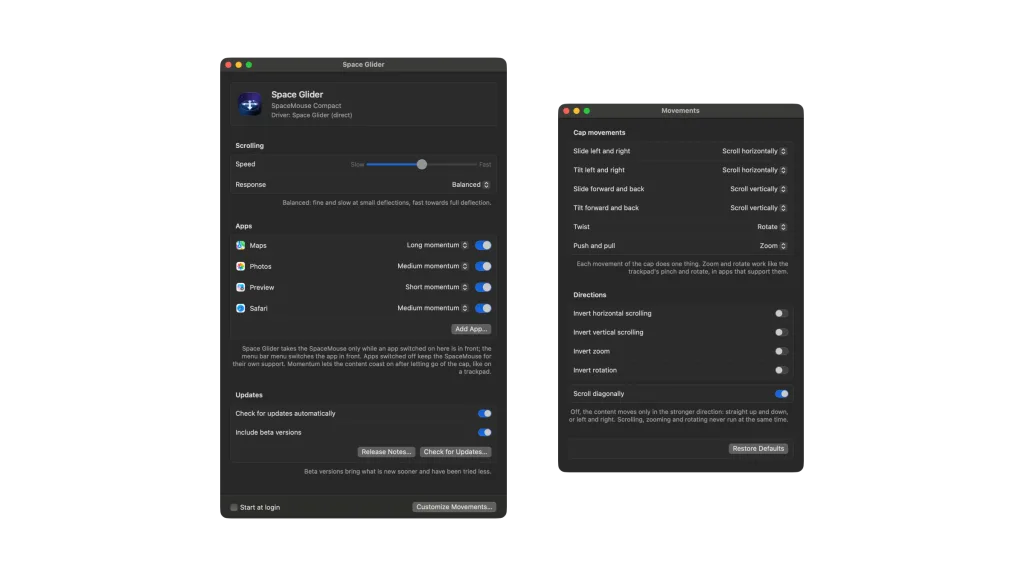
Task: Click the Add App... button
Action: coord(471,329)
